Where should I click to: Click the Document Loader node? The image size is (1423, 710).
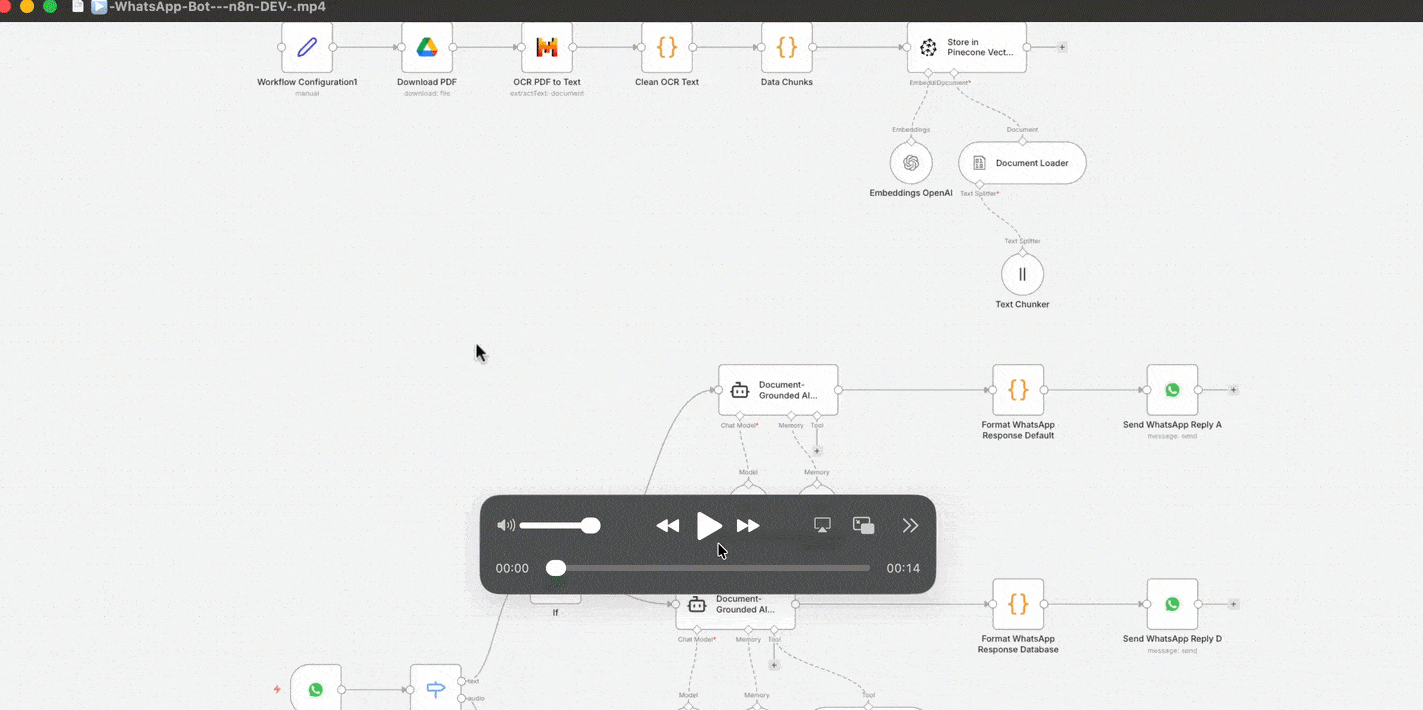click(x=1022, y=163)
